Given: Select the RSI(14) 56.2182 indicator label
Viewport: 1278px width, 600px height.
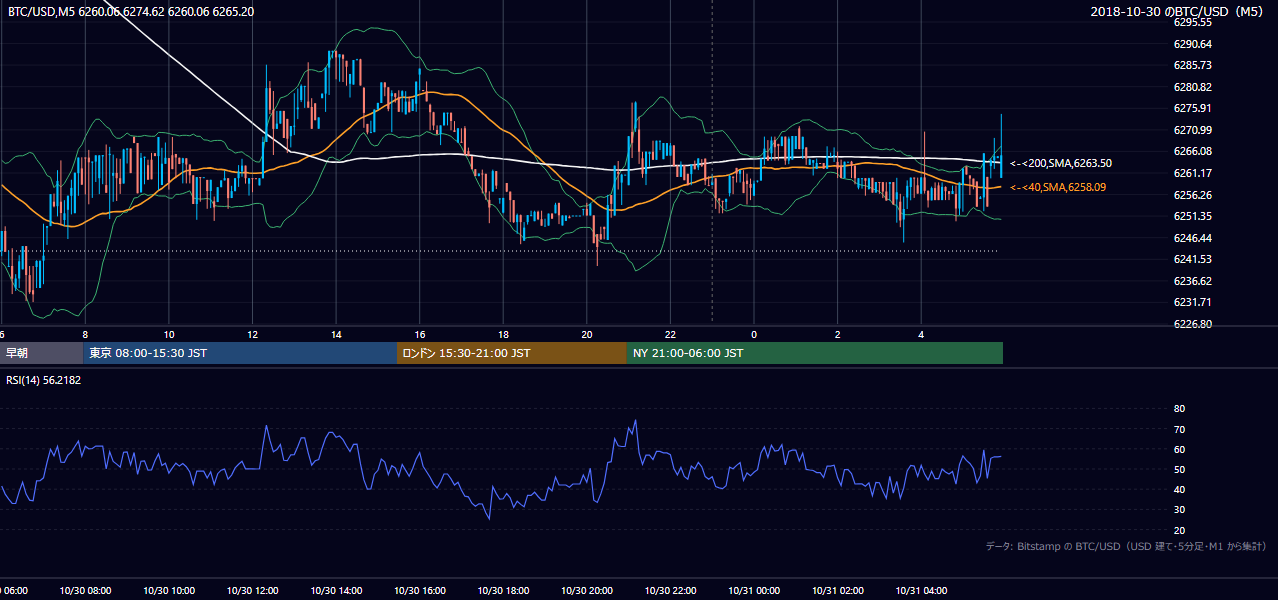Looking at the screenshot, I should coord(44,381).
